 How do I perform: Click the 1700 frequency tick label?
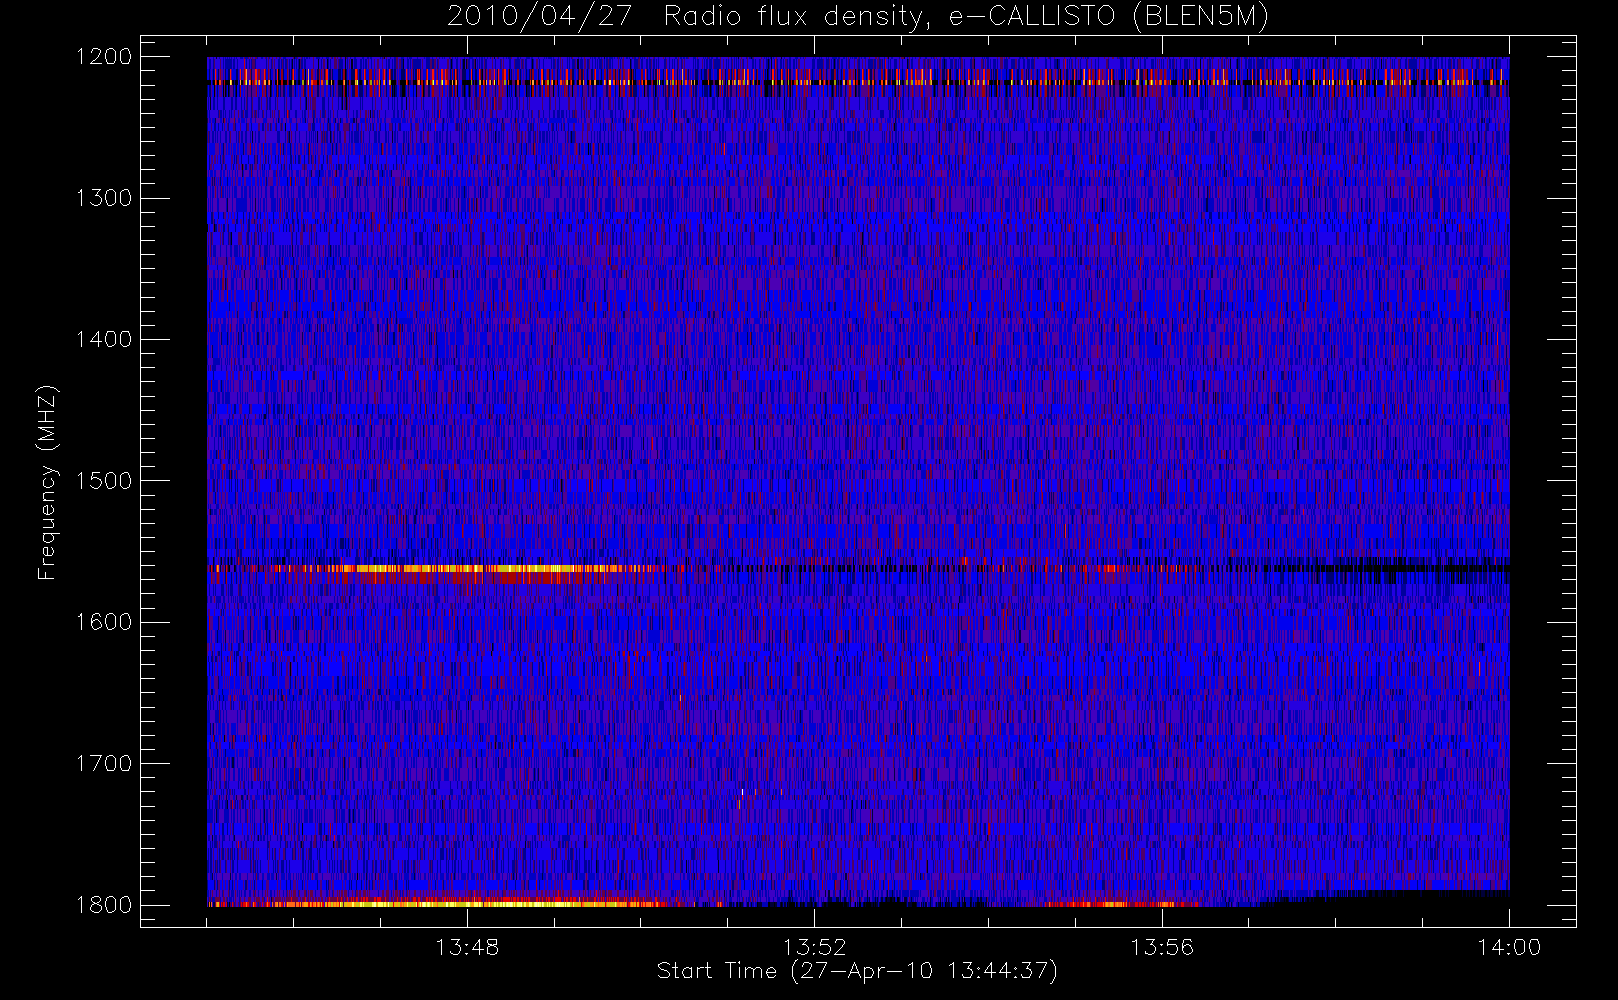pos(104,764)
